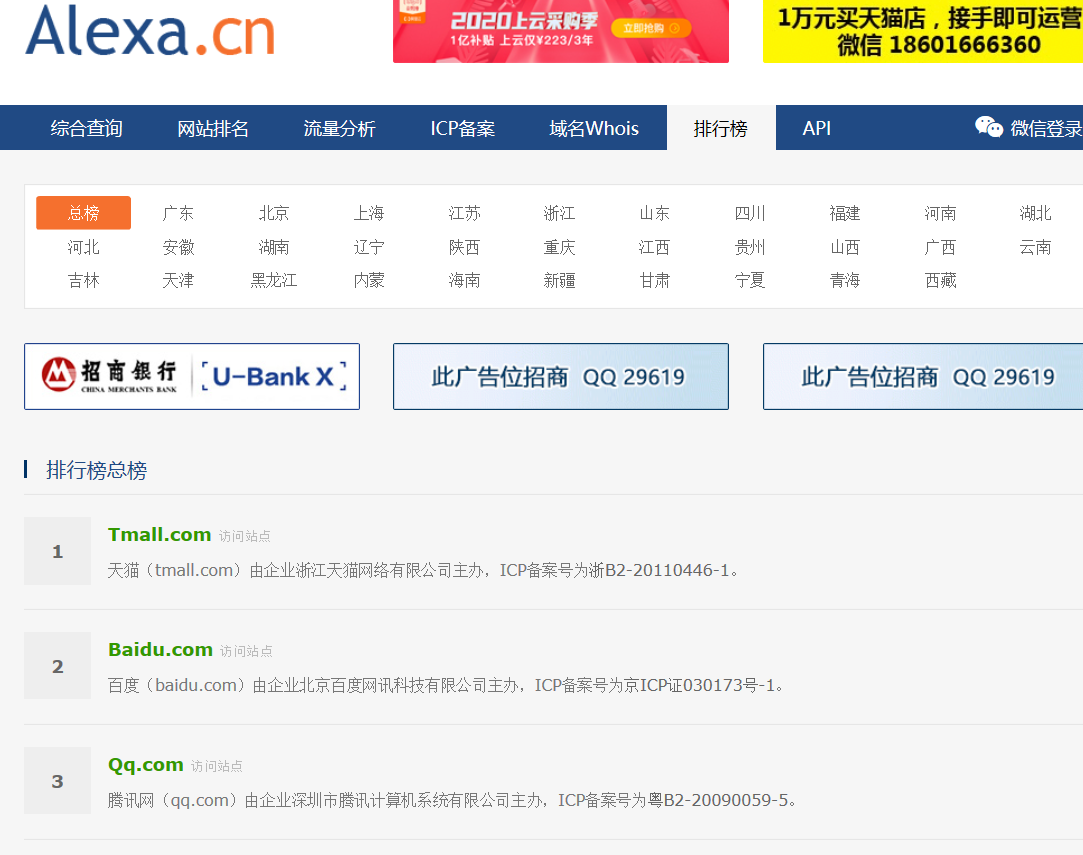Filter ranking by 海南
The width and height of the screenshot is (1083, 855).
464,280
